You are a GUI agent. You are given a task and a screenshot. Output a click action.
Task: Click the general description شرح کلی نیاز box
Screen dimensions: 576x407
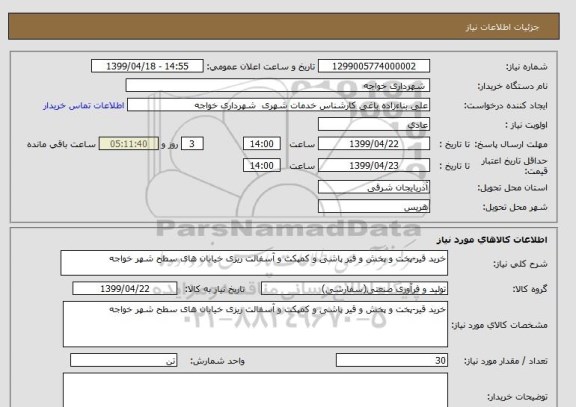coord(254,263)
